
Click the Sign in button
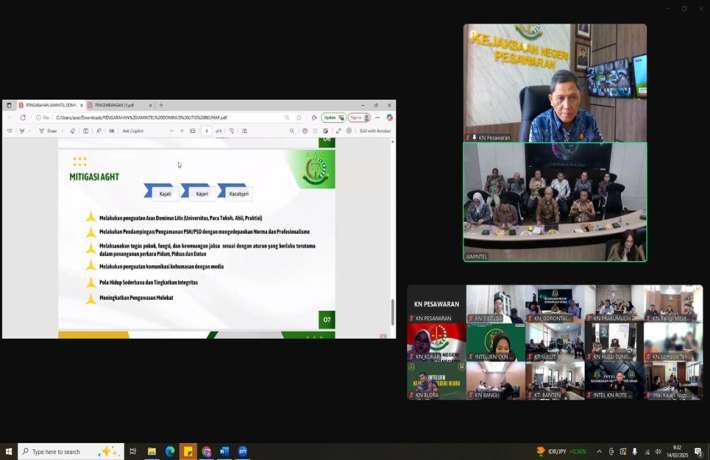[x=357, y=117]
